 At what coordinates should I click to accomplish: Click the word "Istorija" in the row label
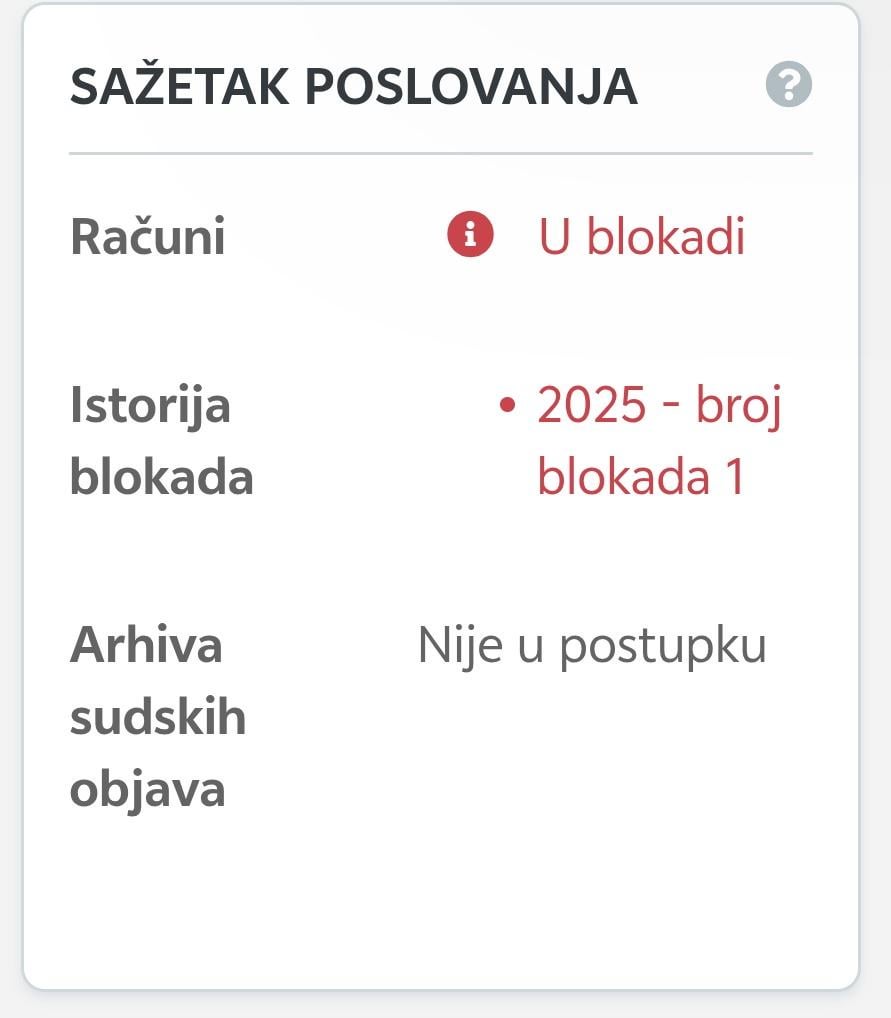(150, 406)
